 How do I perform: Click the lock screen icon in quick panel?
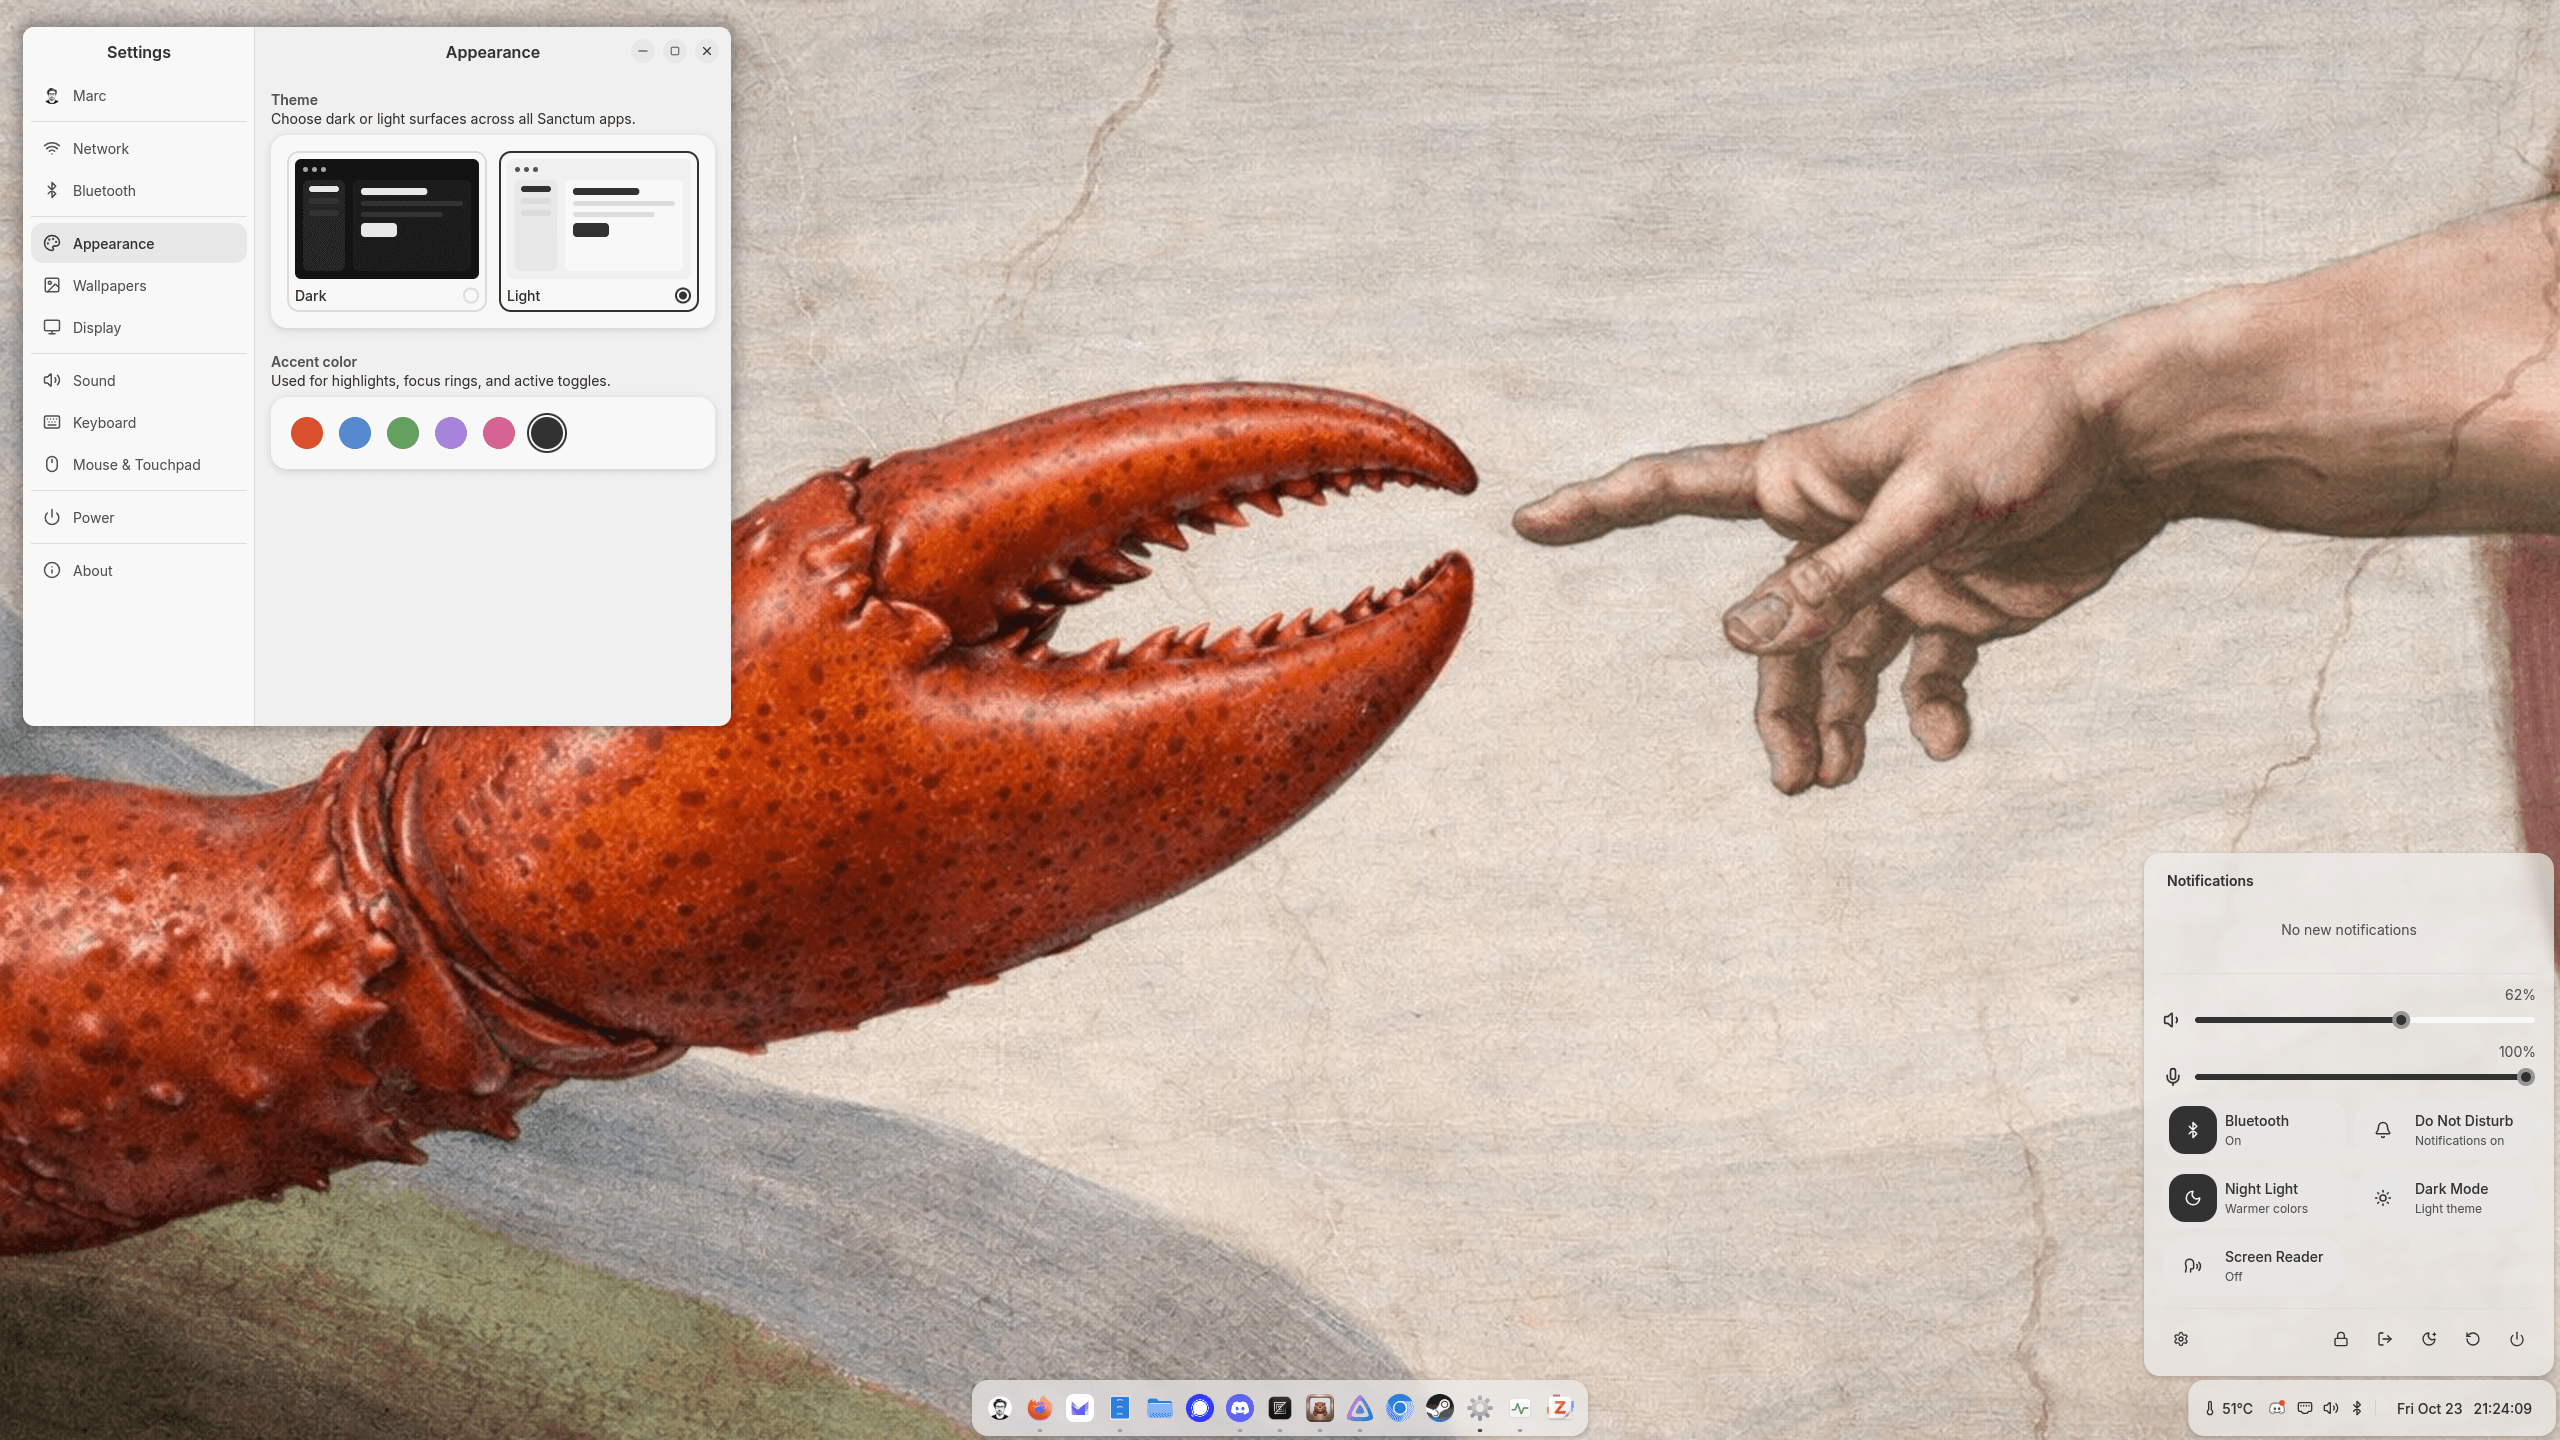click(x=2340, y=1339)
